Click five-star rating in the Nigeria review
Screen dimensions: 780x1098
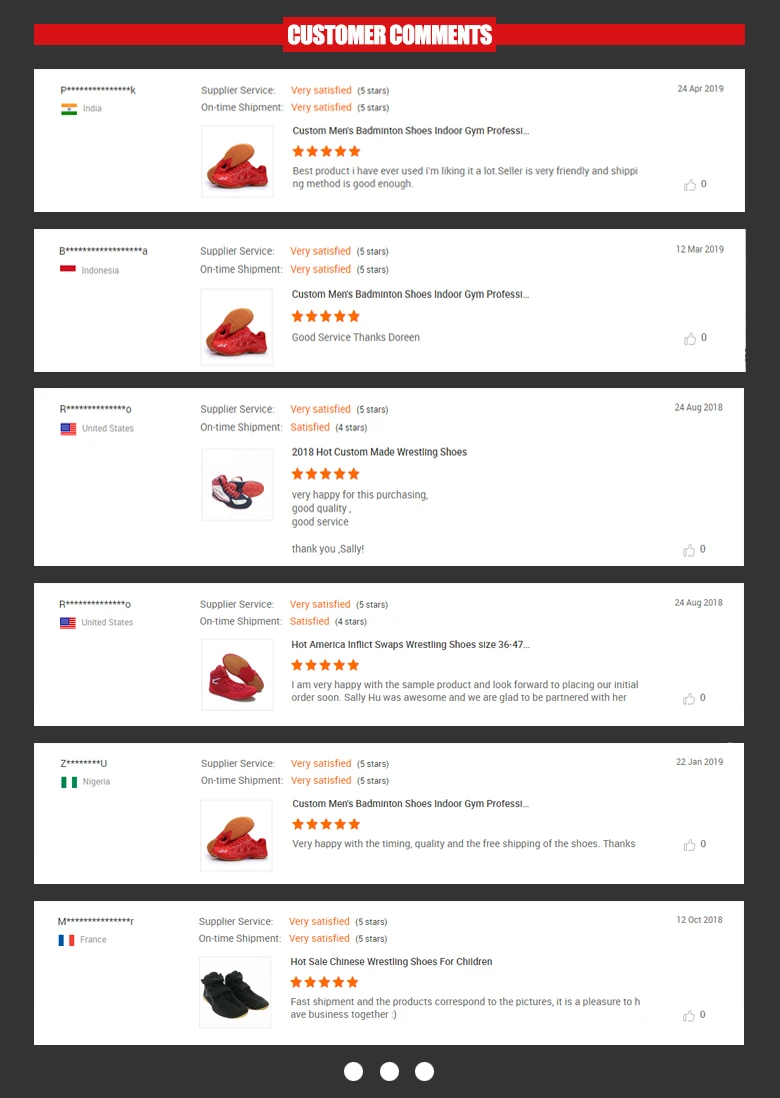[325, 824]
